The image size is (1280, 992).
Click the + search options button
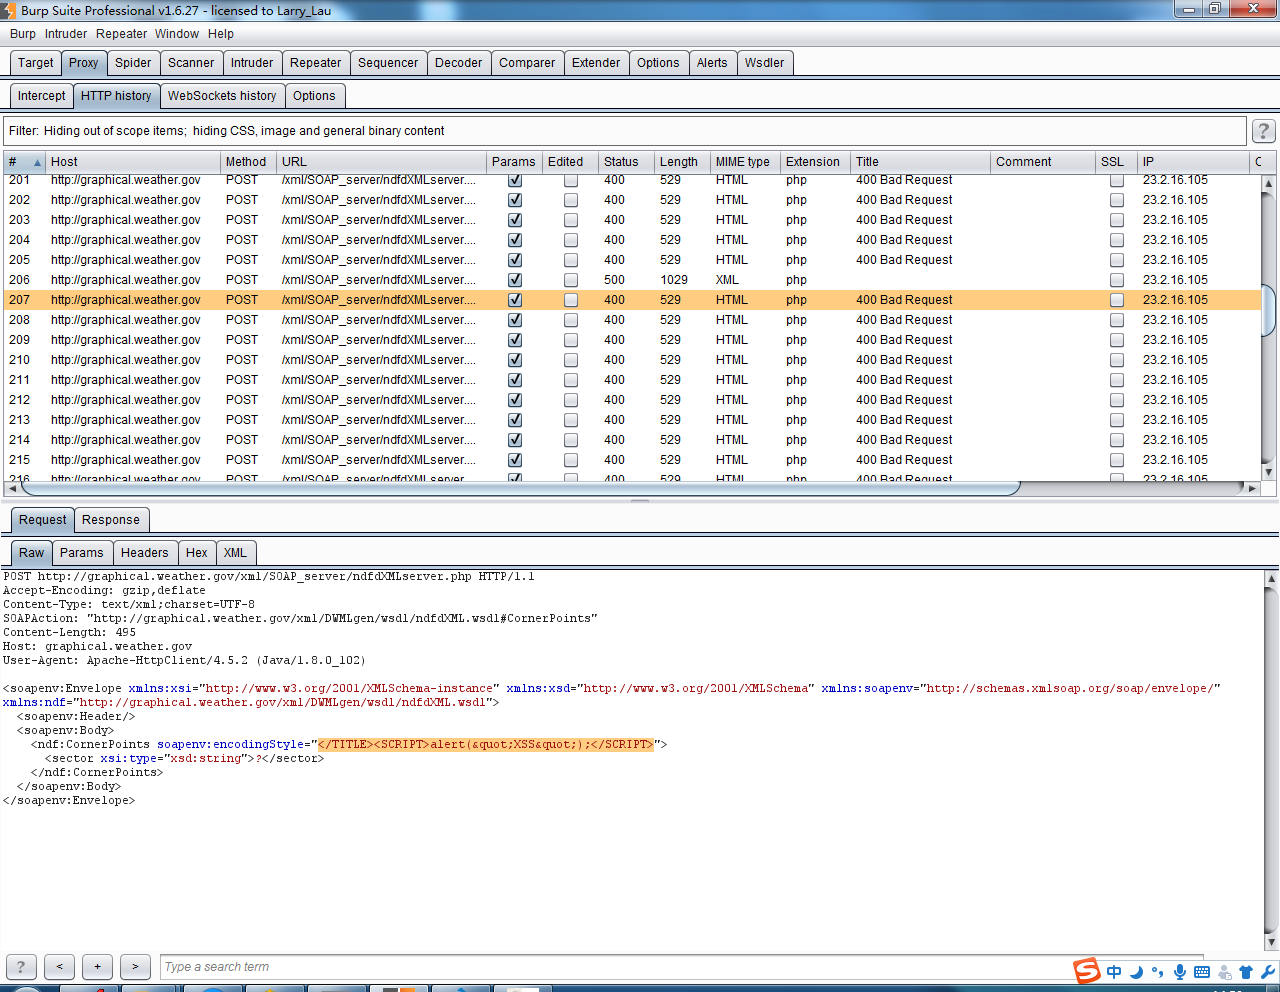coord(97,967)
